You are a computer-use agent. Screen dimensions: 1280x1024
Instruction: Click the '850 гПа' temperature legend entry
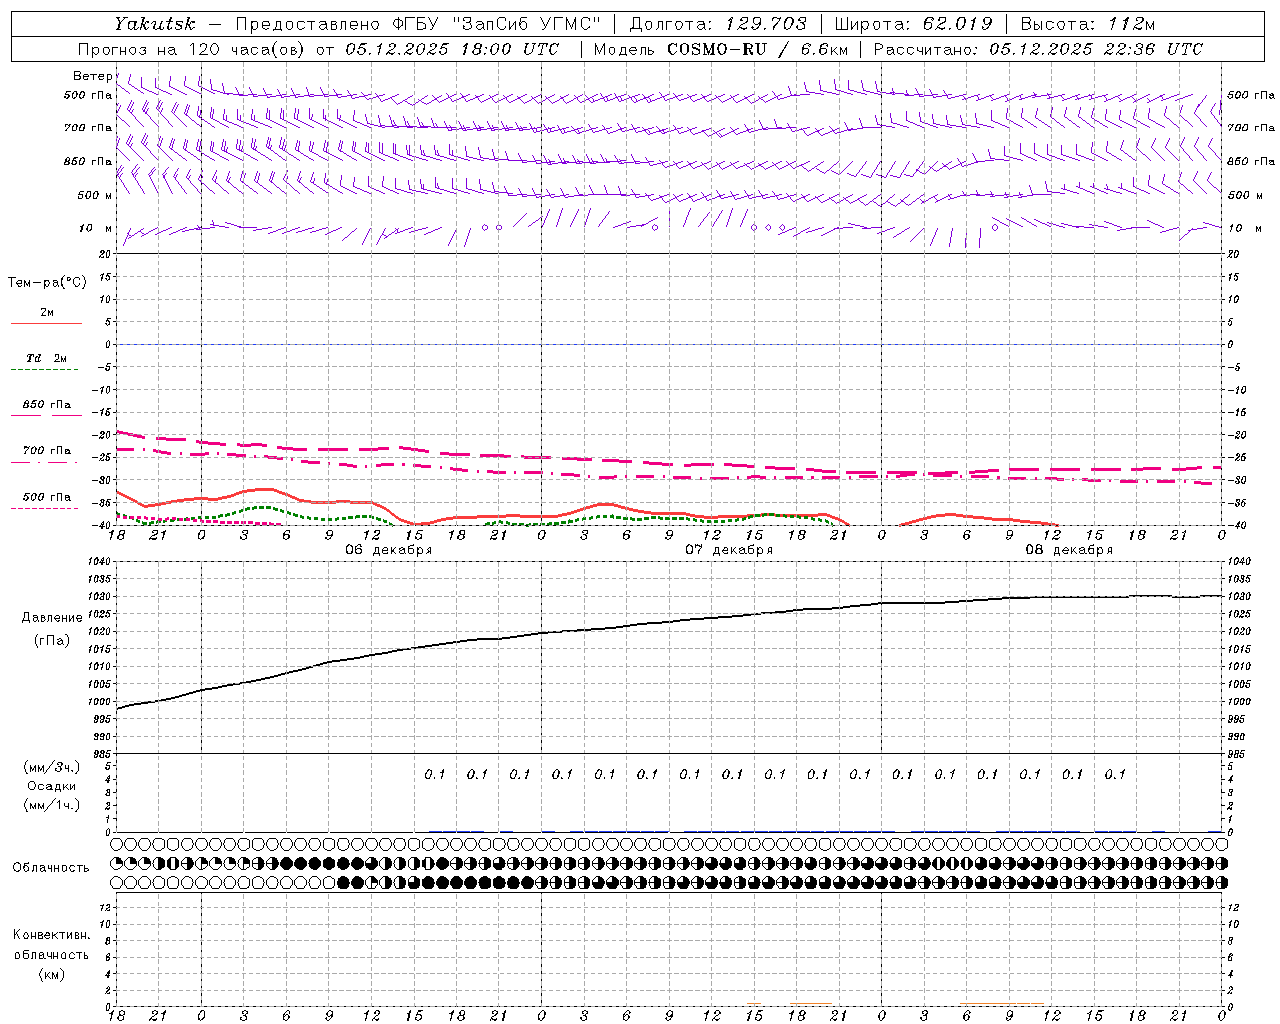point(47,405)
